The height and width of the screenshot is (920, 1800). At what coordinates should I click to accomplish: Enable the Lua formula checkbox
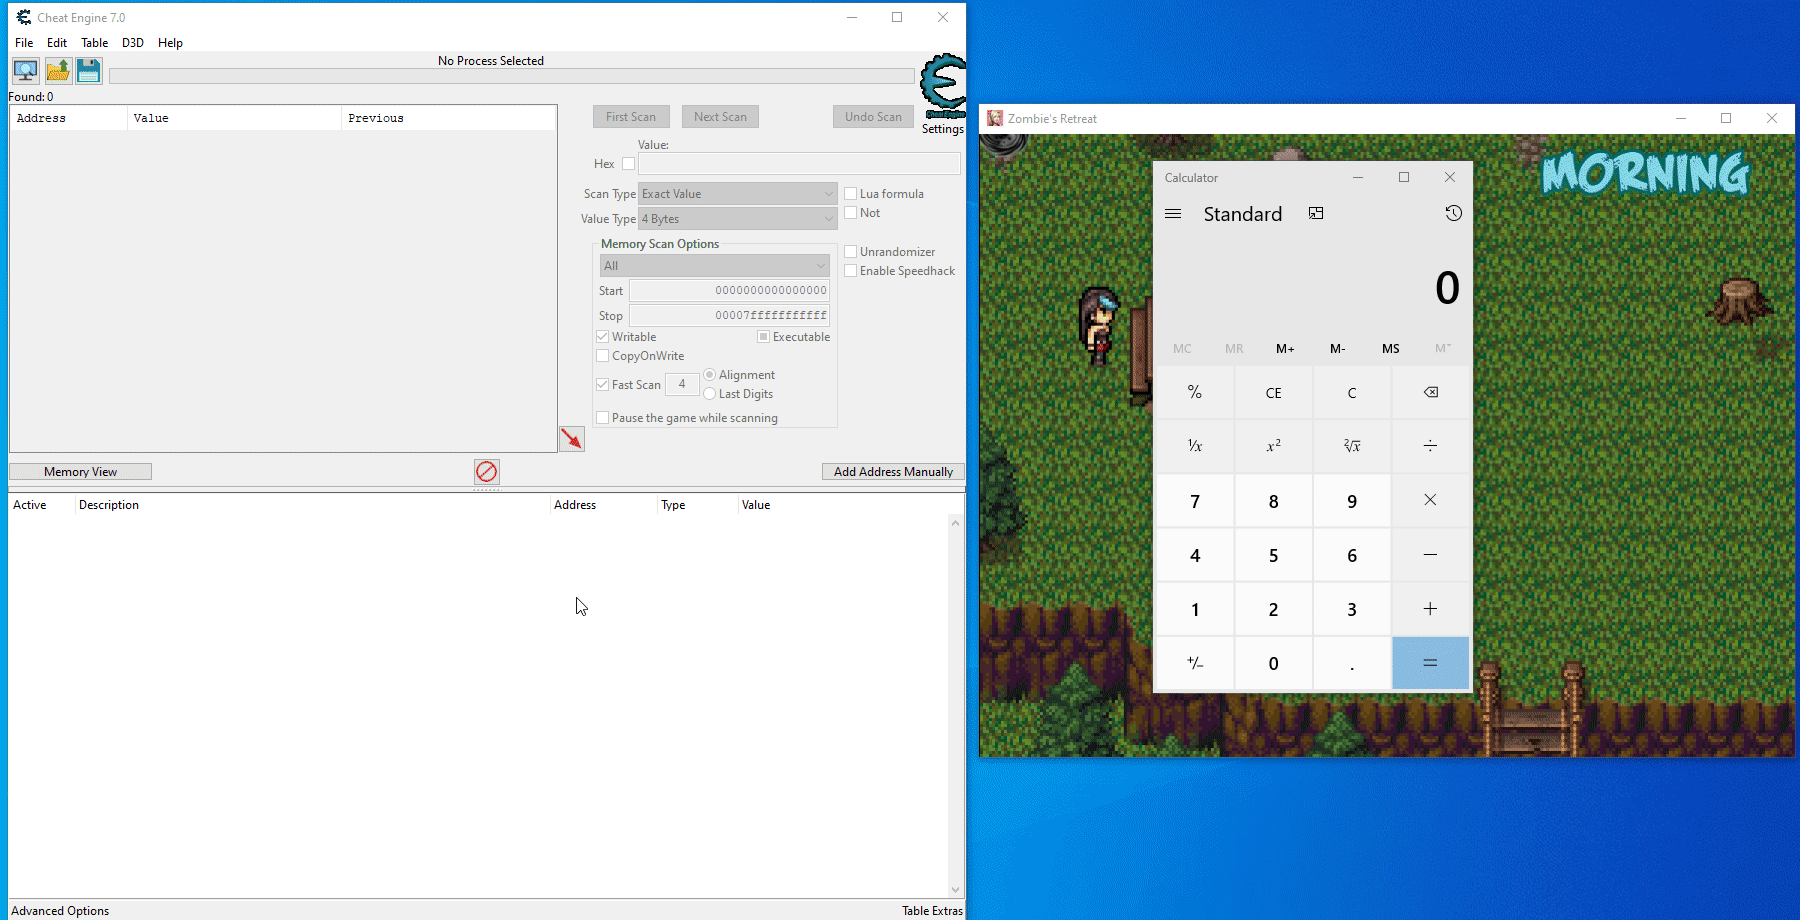(x=851, y=194)
